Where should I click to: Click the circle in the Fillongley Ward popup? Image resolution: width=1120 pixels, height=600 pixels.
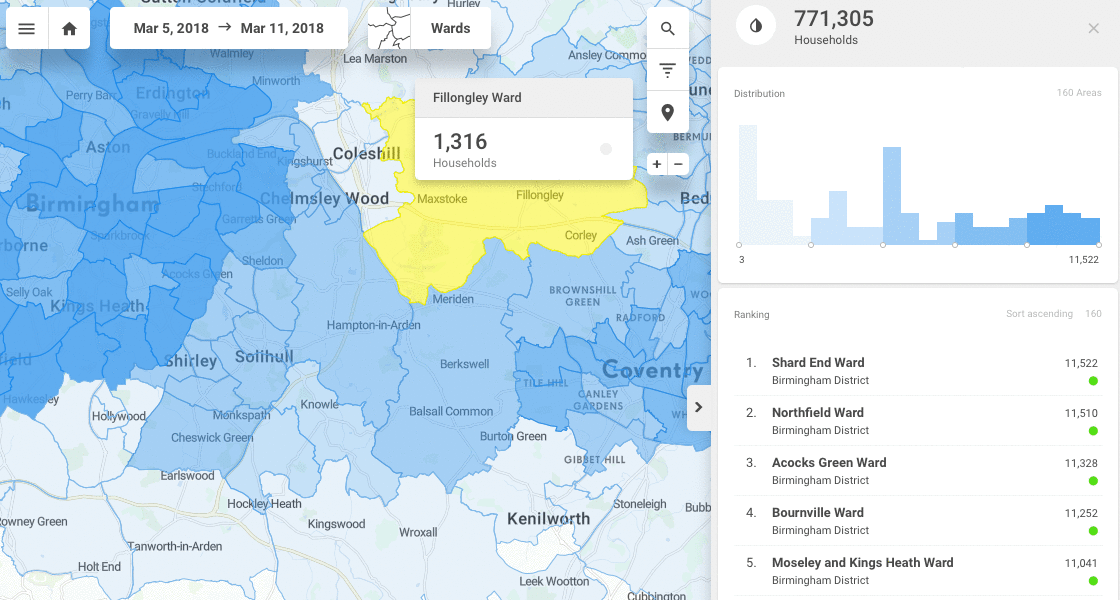[607, 148]
